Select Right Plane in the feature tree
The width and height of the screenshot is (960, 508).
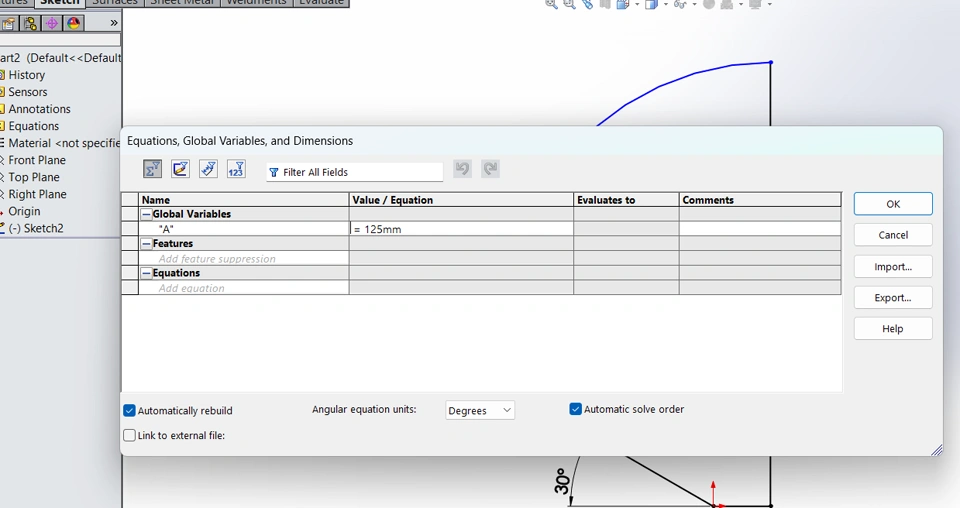pos(37,195)
